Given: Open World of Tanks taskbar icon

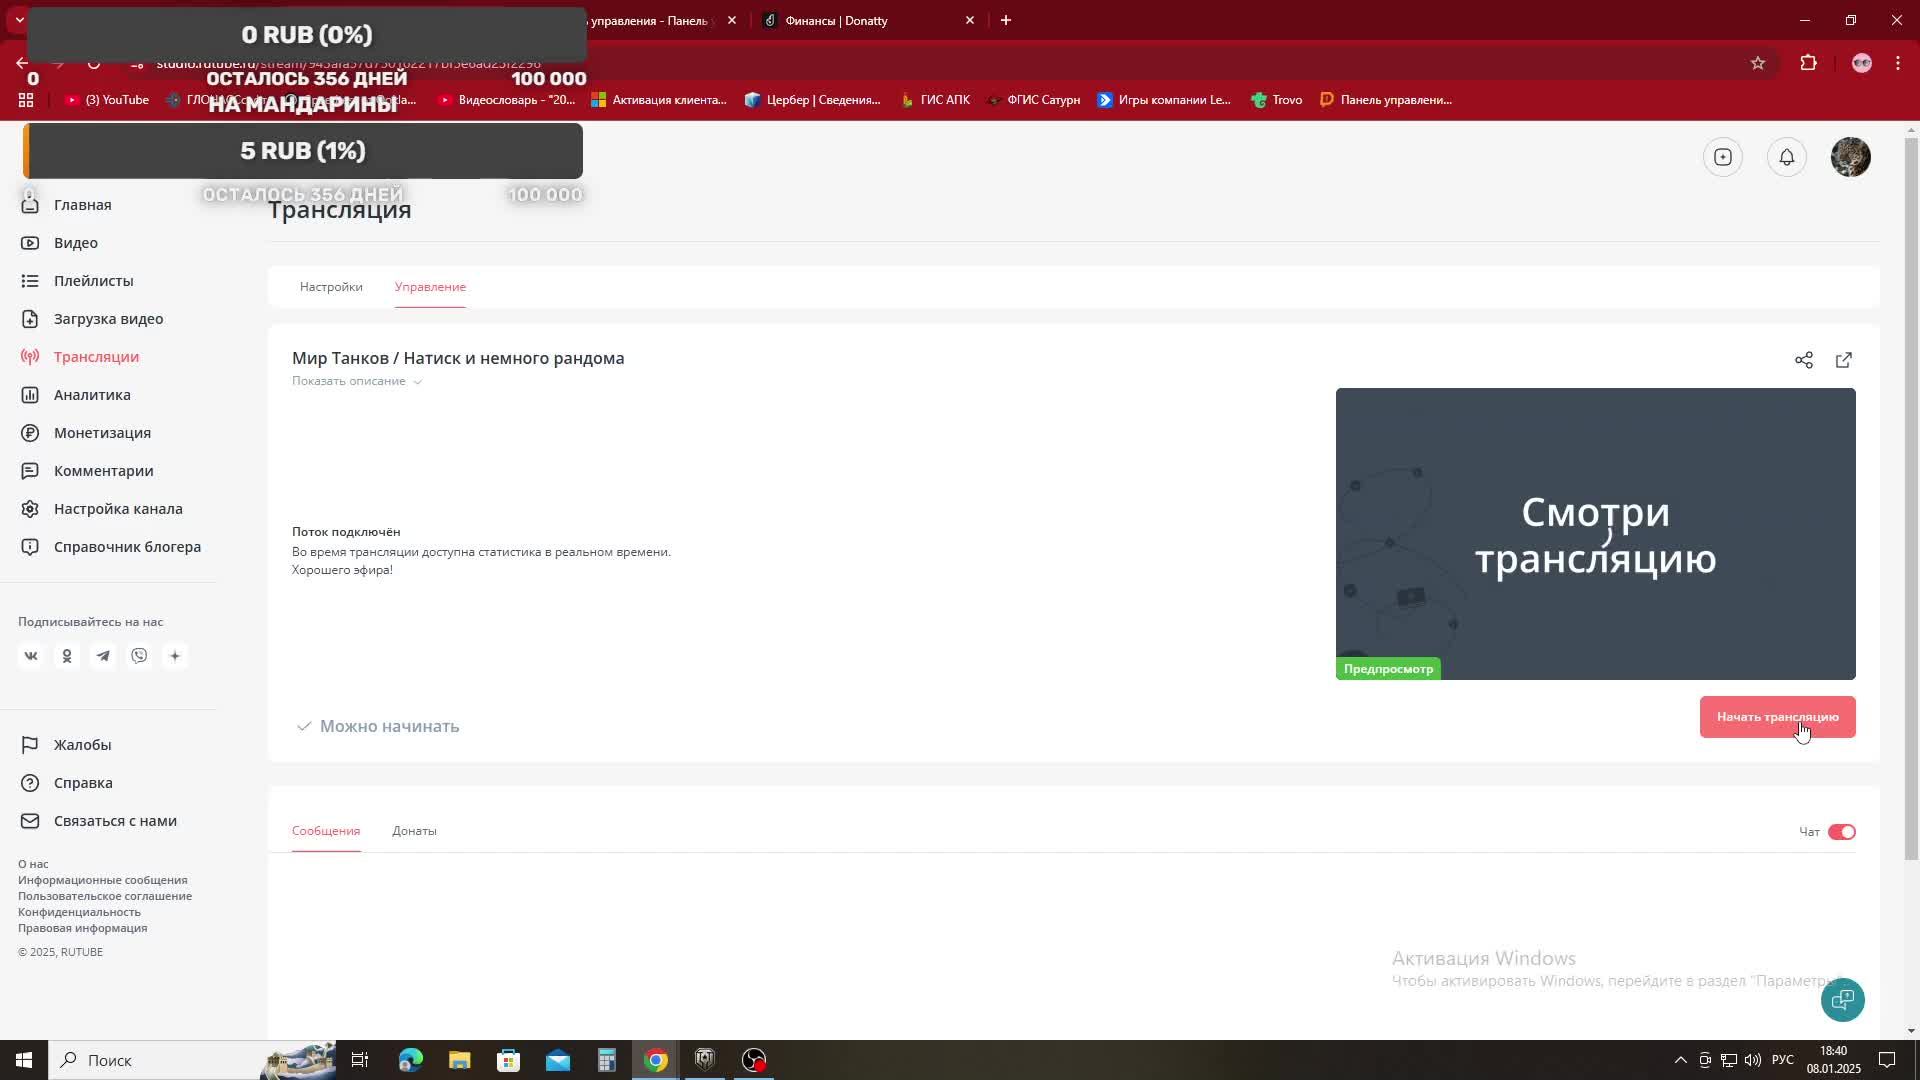Looking at the screenshot, I should point(705,1060).
